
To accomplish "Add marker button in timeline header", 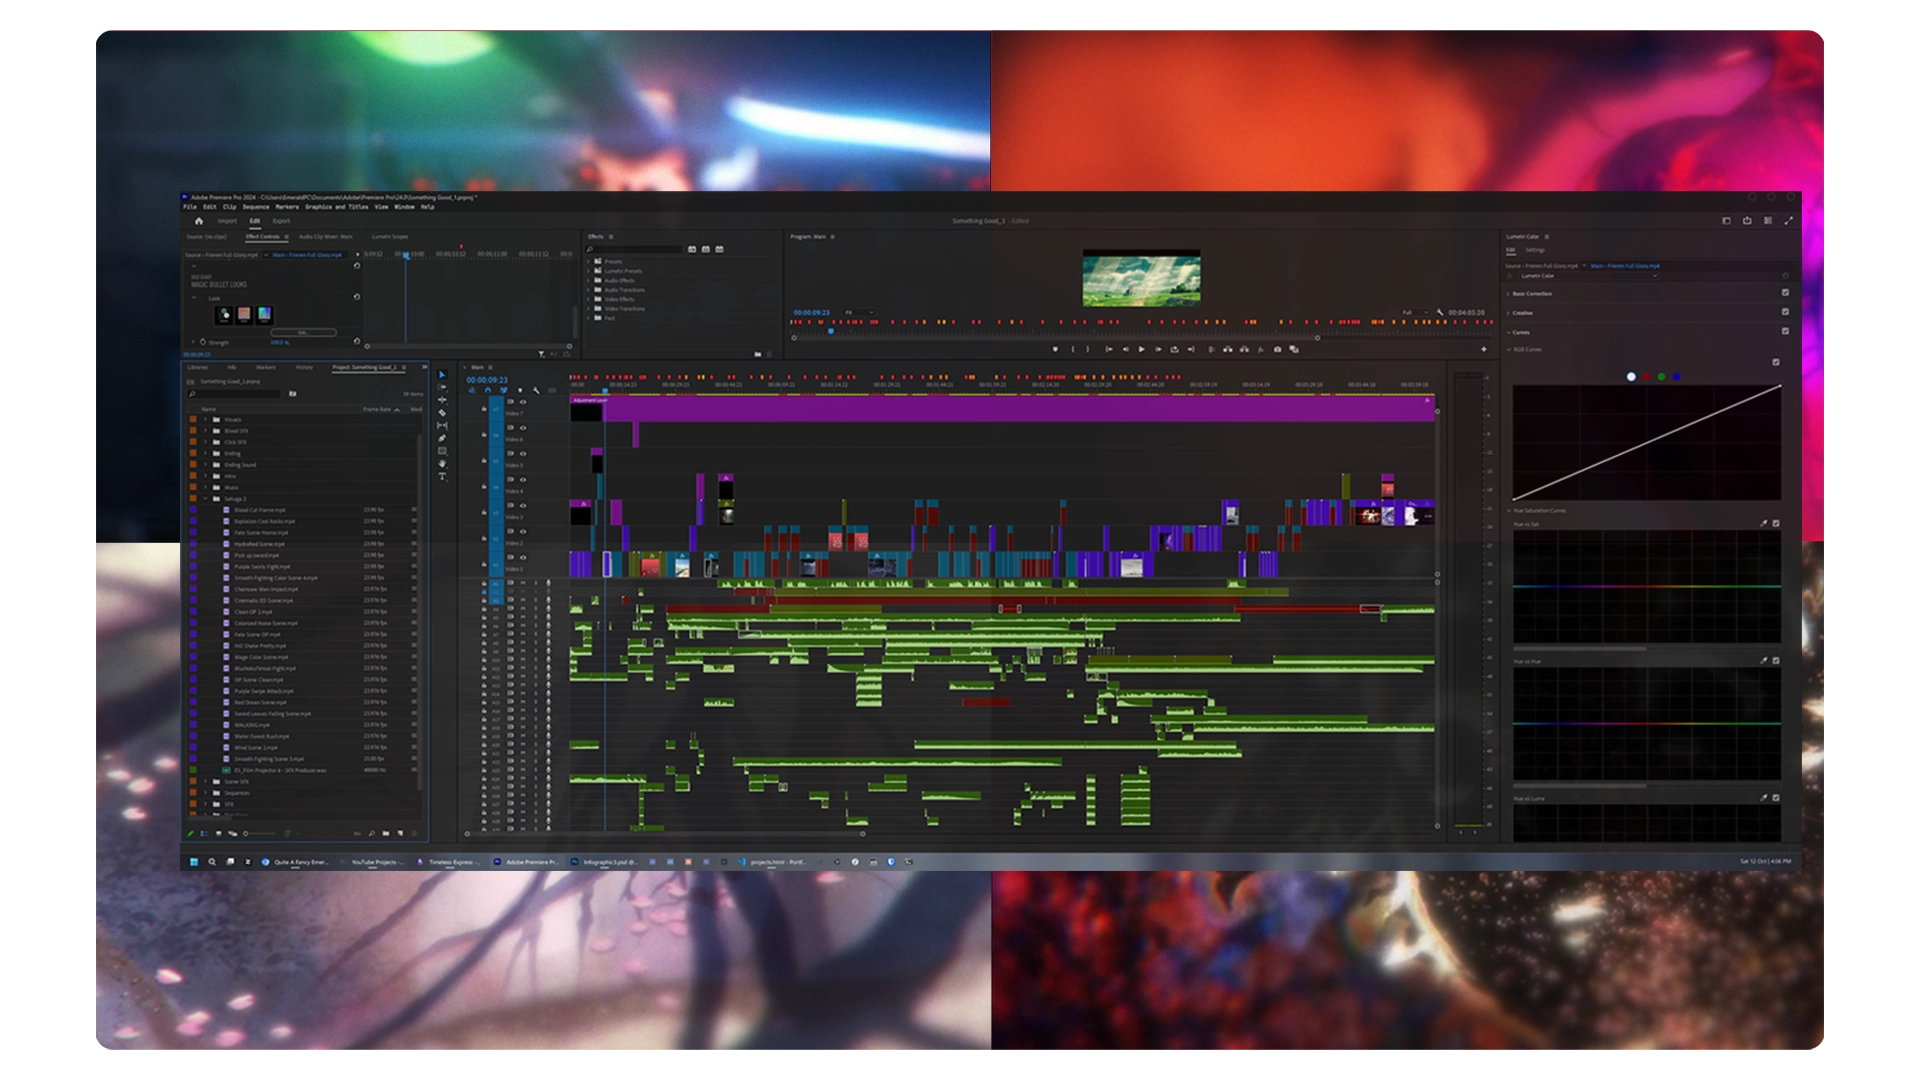I will click(x=520, y=391).
